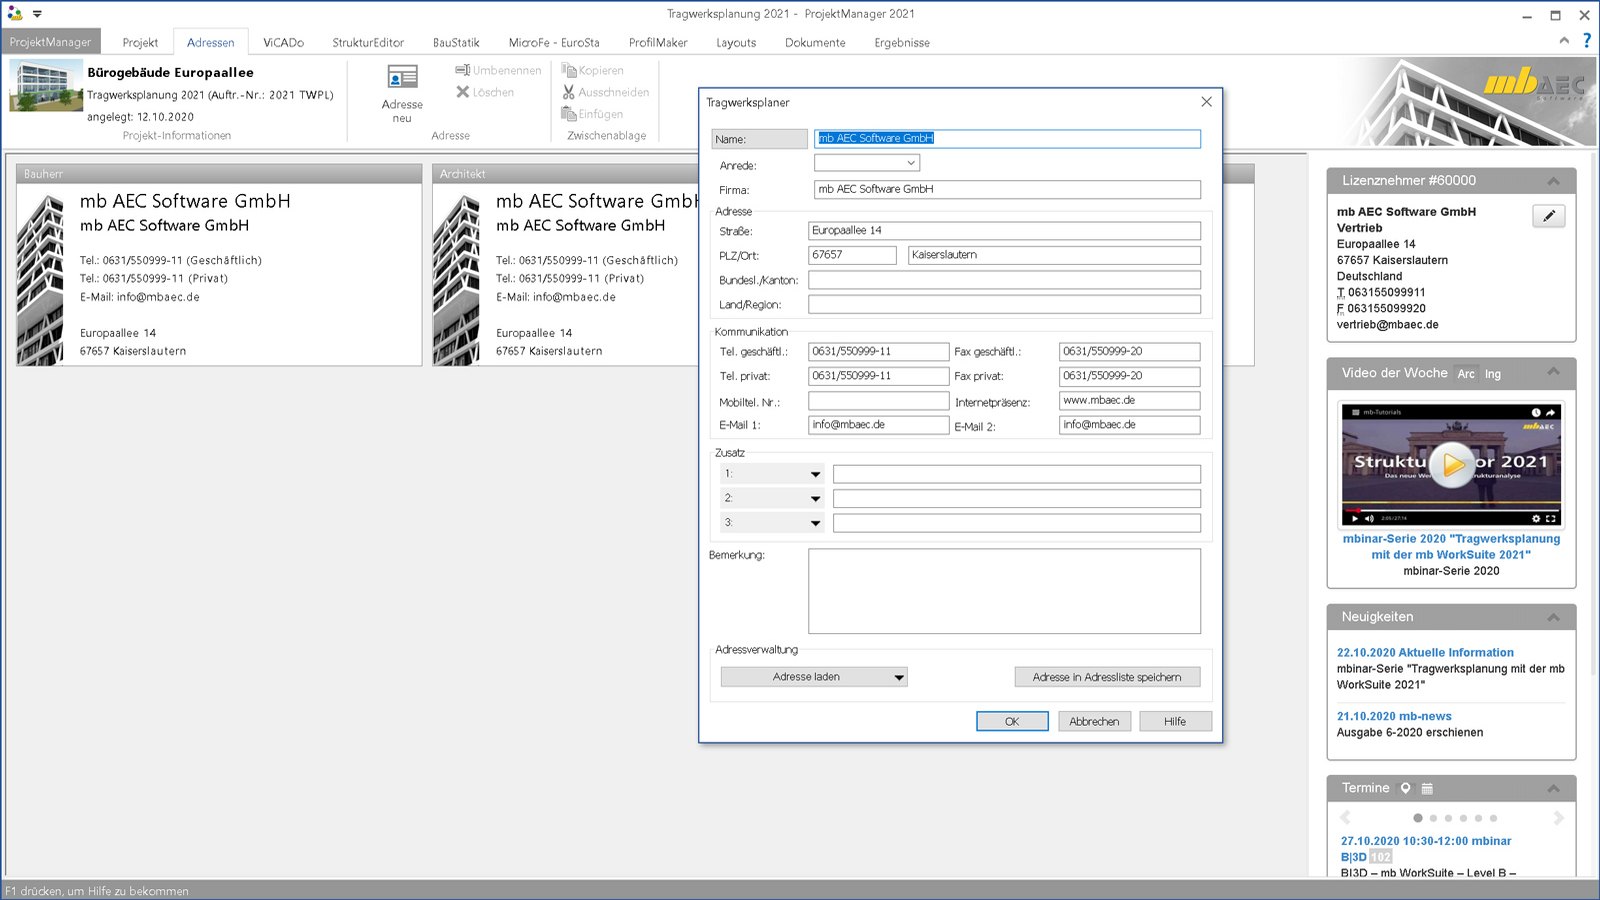Switch to the Projekt tab
This screenshot has width=1600, height=900.
(x=140, y=42)
